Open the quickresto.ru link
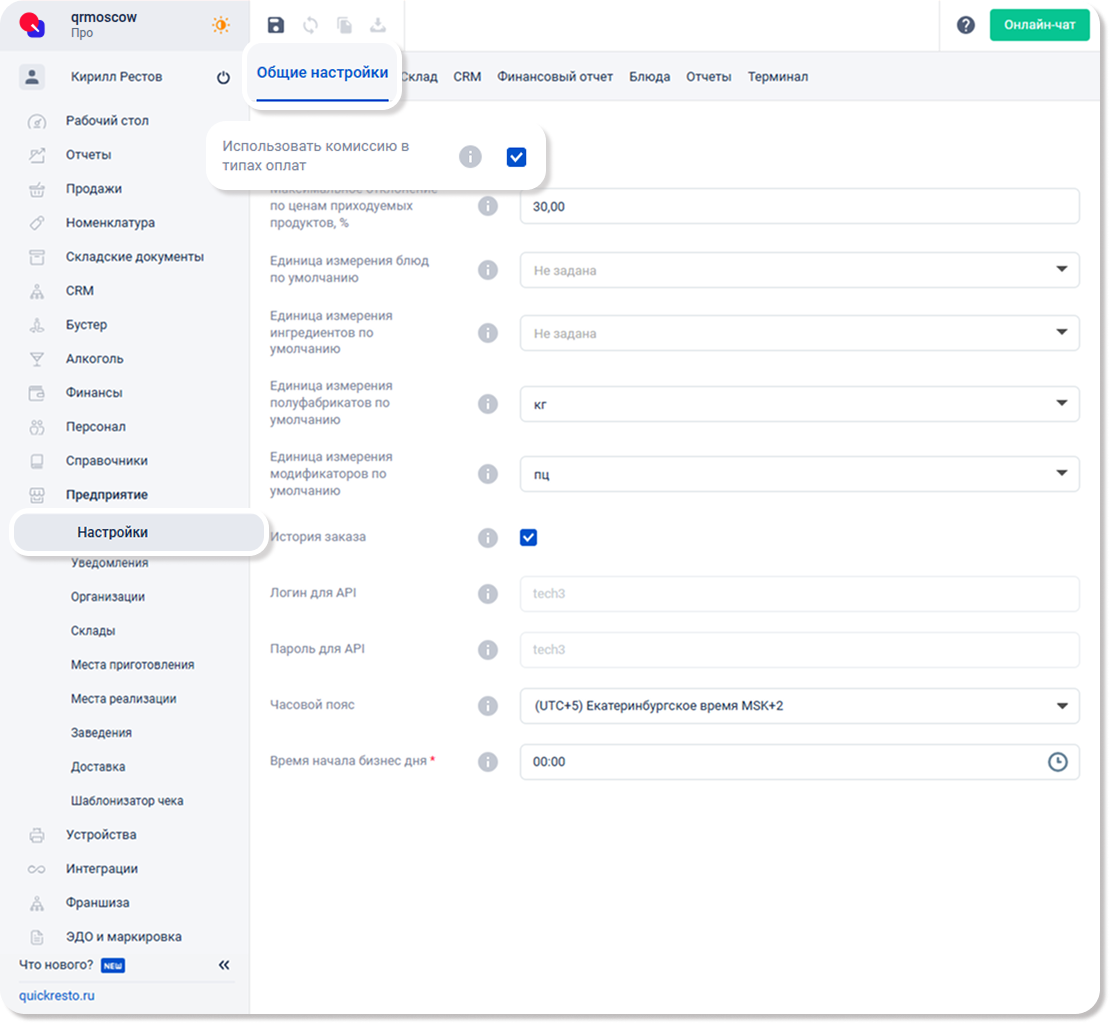The width and height of the screenshot is (1109, 1023). pos(57,996)
